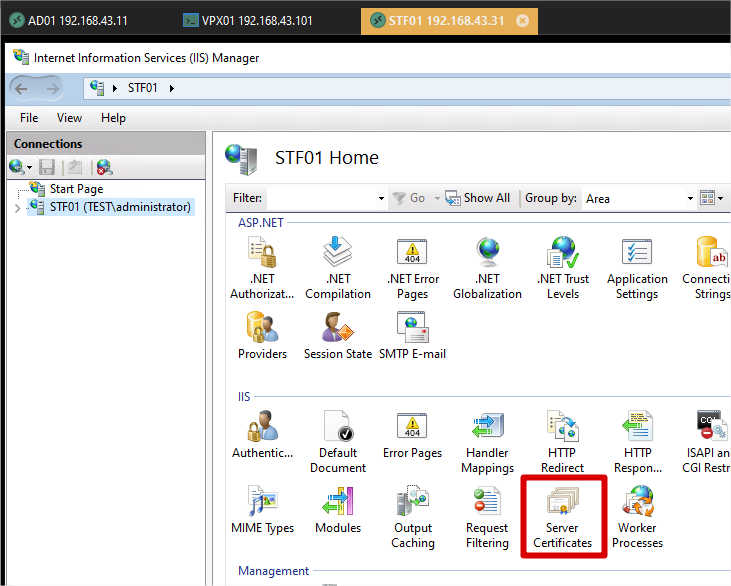Open .NET Globalization settings
This screenshot has height=586, width=731.
pos(487,268)
